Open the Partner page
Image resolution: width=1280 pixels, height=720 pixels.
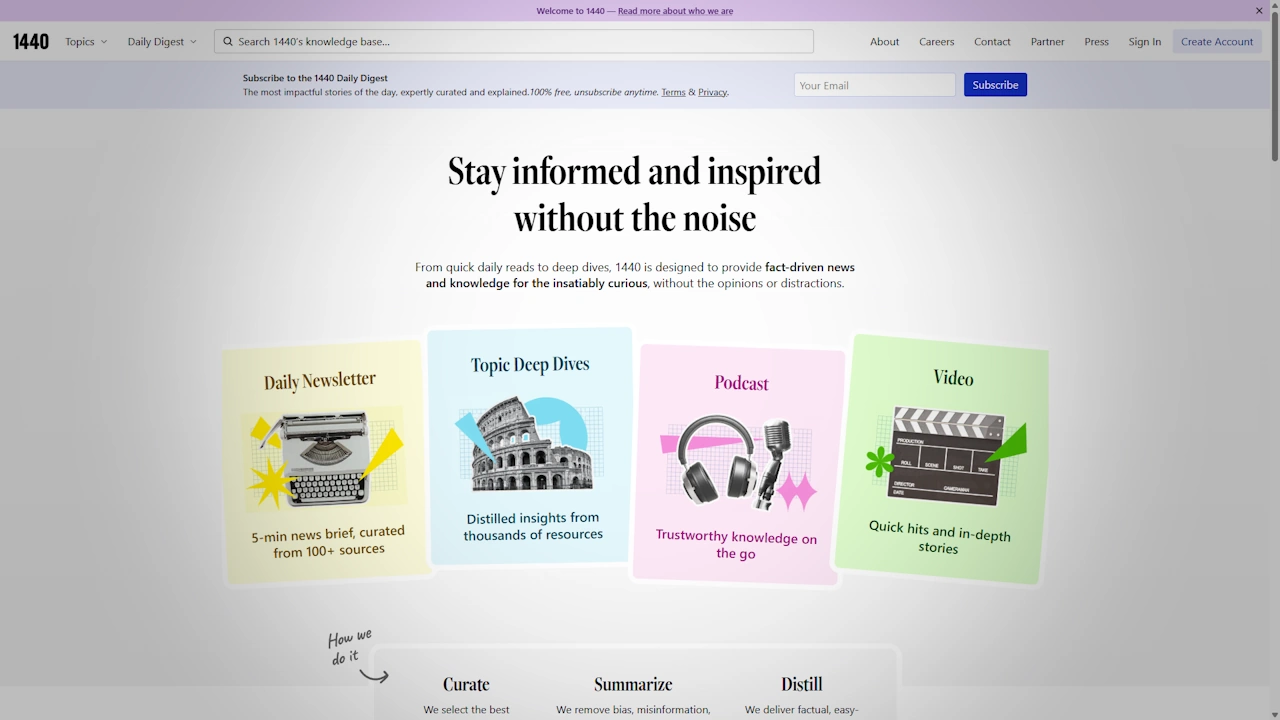pos(1048,42)
